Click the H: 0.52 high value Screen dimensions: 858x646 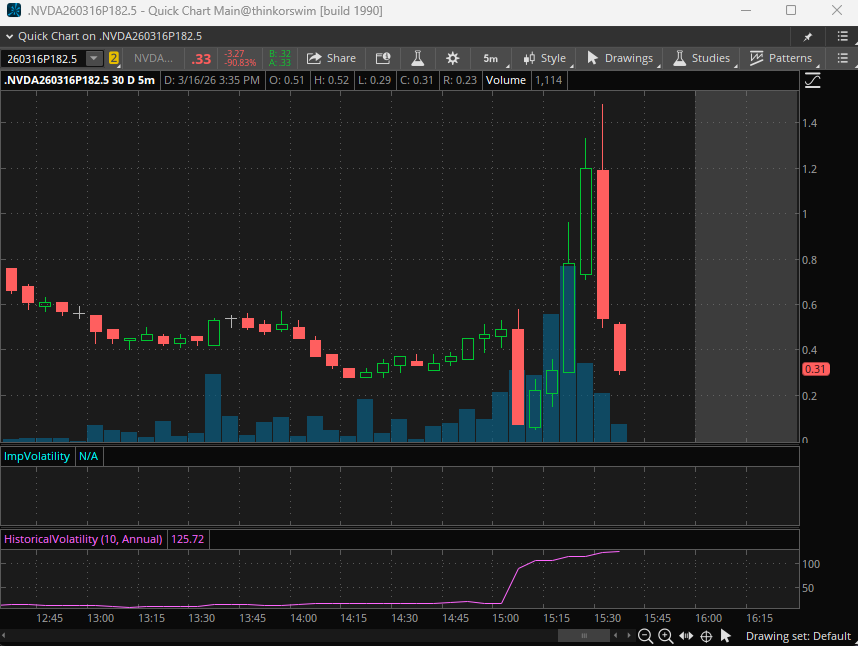(331, 80)
